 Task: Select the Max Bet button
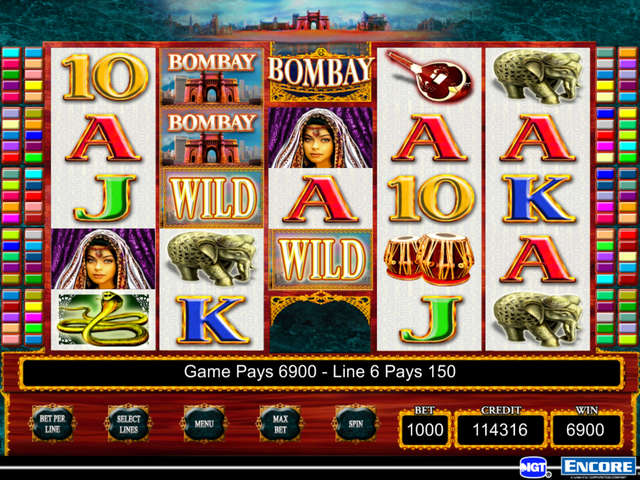(280, 424)
